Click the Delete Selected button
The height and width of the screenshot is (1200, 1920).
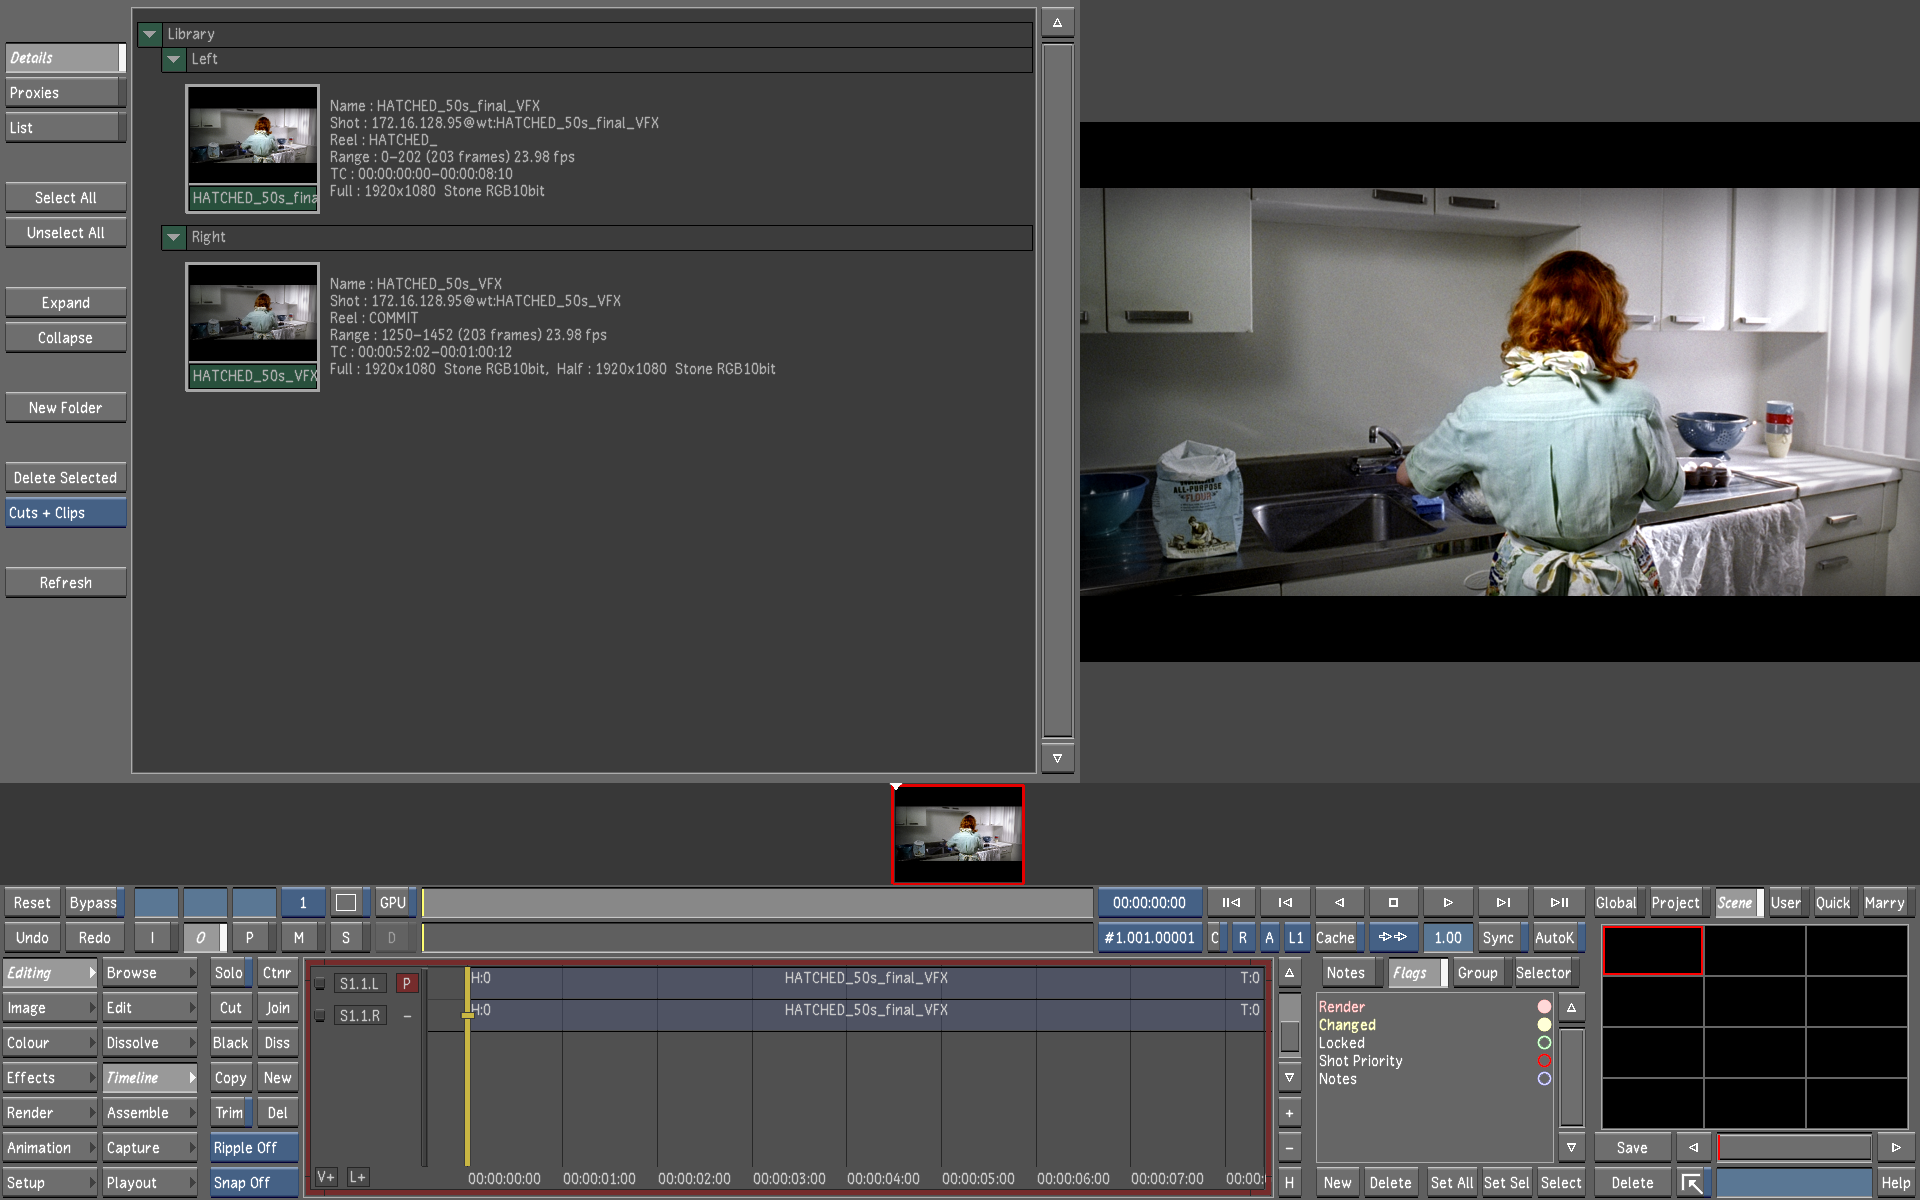click(x=65, y=478)
